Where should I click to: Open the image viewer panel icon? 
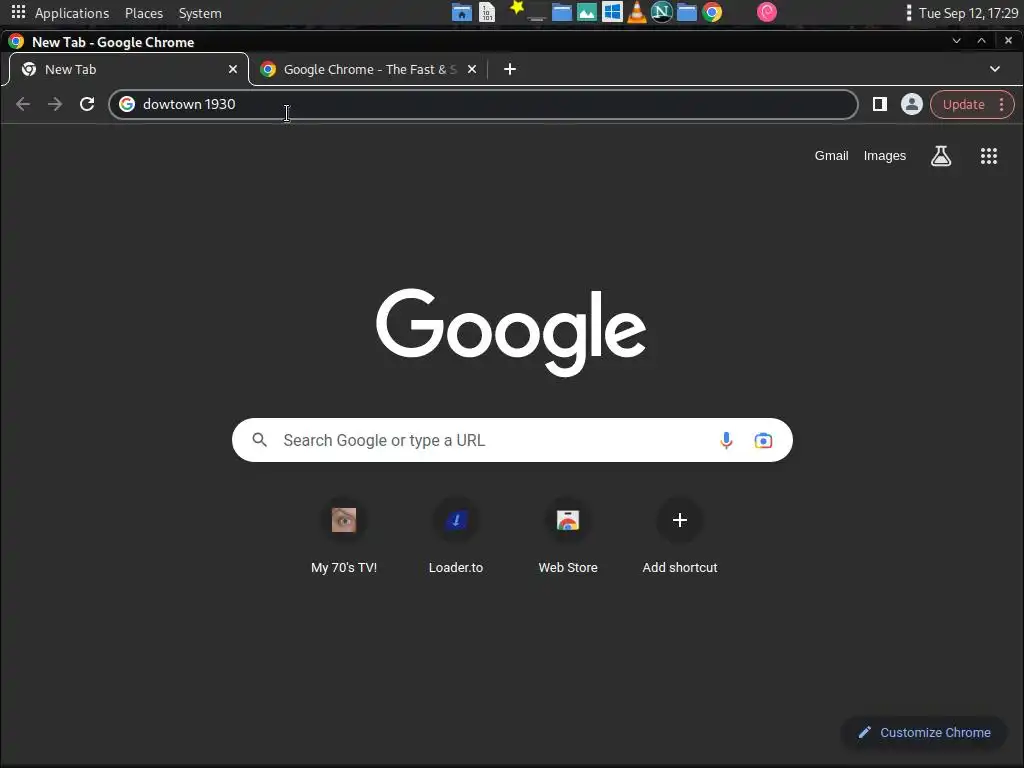point(587,12)
